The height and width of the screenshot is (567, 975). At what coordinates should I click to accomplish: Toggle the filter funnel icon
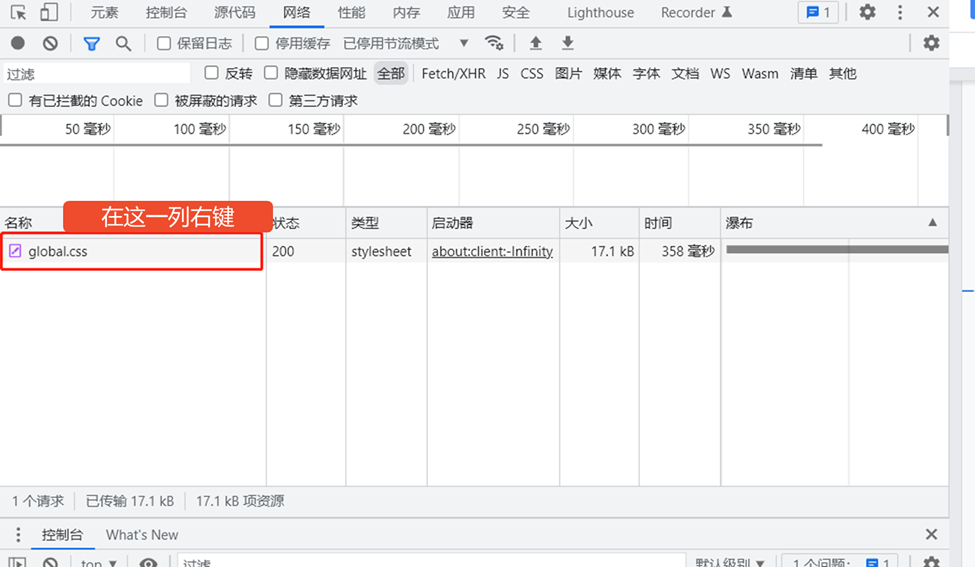(91, 44)
